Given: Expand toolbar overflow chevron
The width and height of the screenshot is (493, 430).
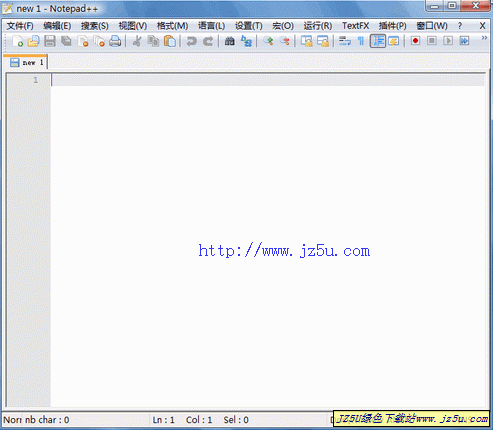Looking at the screenshot, I should (x=484, y=38).
